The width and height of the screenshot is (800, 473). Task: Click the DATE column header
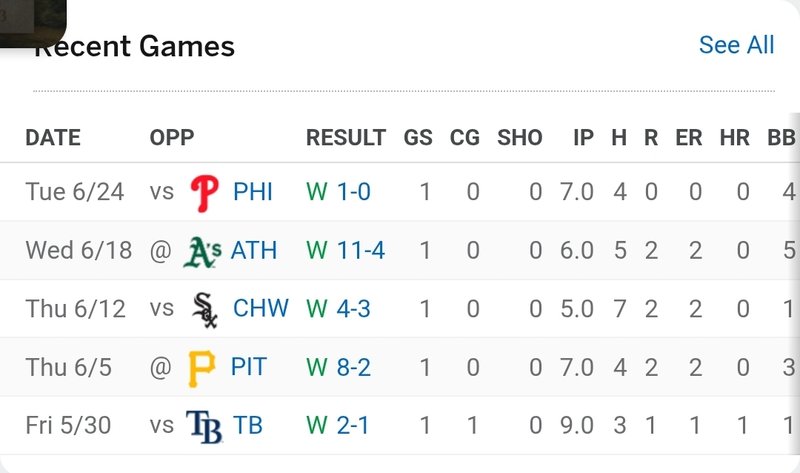click(x=53, y=138)
